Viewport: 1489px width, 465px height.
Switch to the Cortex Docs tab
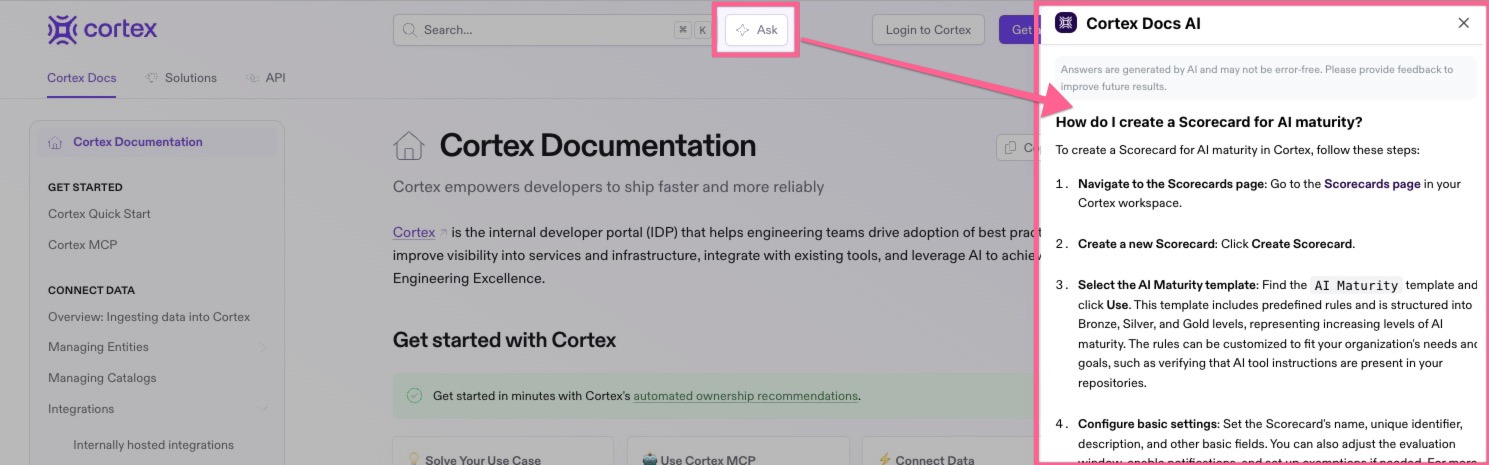81,78
